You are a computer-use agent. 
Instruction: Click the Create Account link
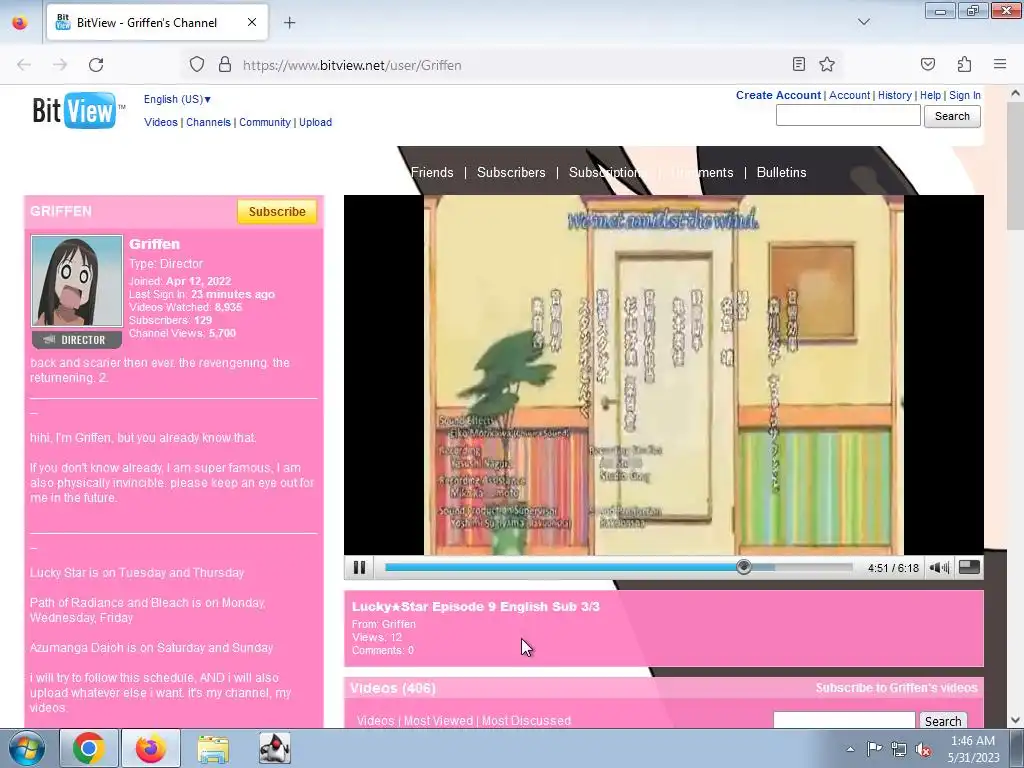778,95
